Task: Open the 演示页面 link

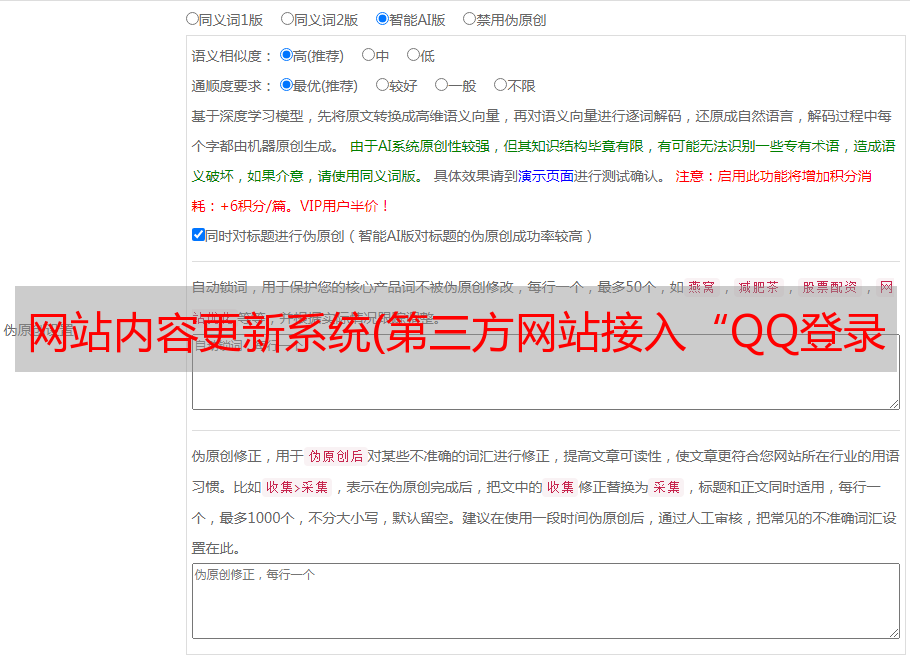Action: click(546, 176)
